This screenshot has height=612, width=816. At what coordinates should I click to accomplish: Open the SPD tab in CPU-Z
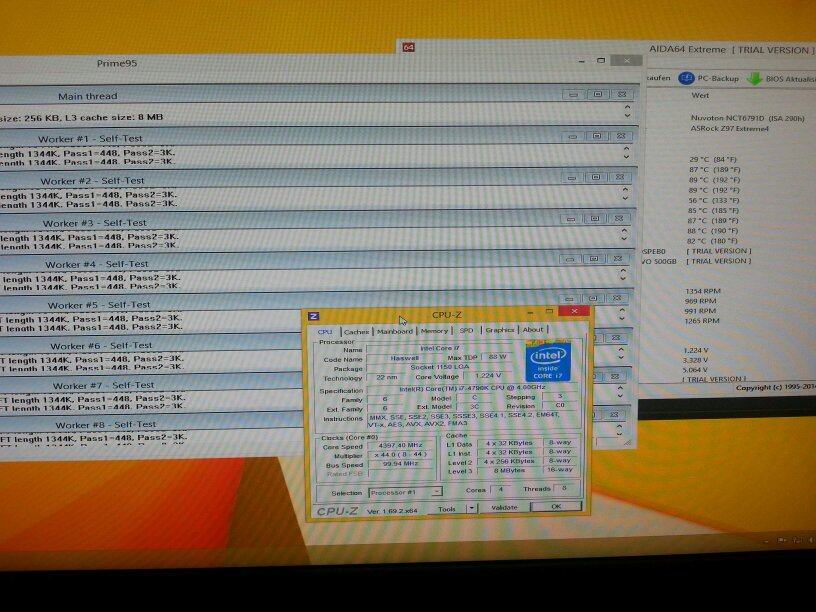click(x=466, y=330)
